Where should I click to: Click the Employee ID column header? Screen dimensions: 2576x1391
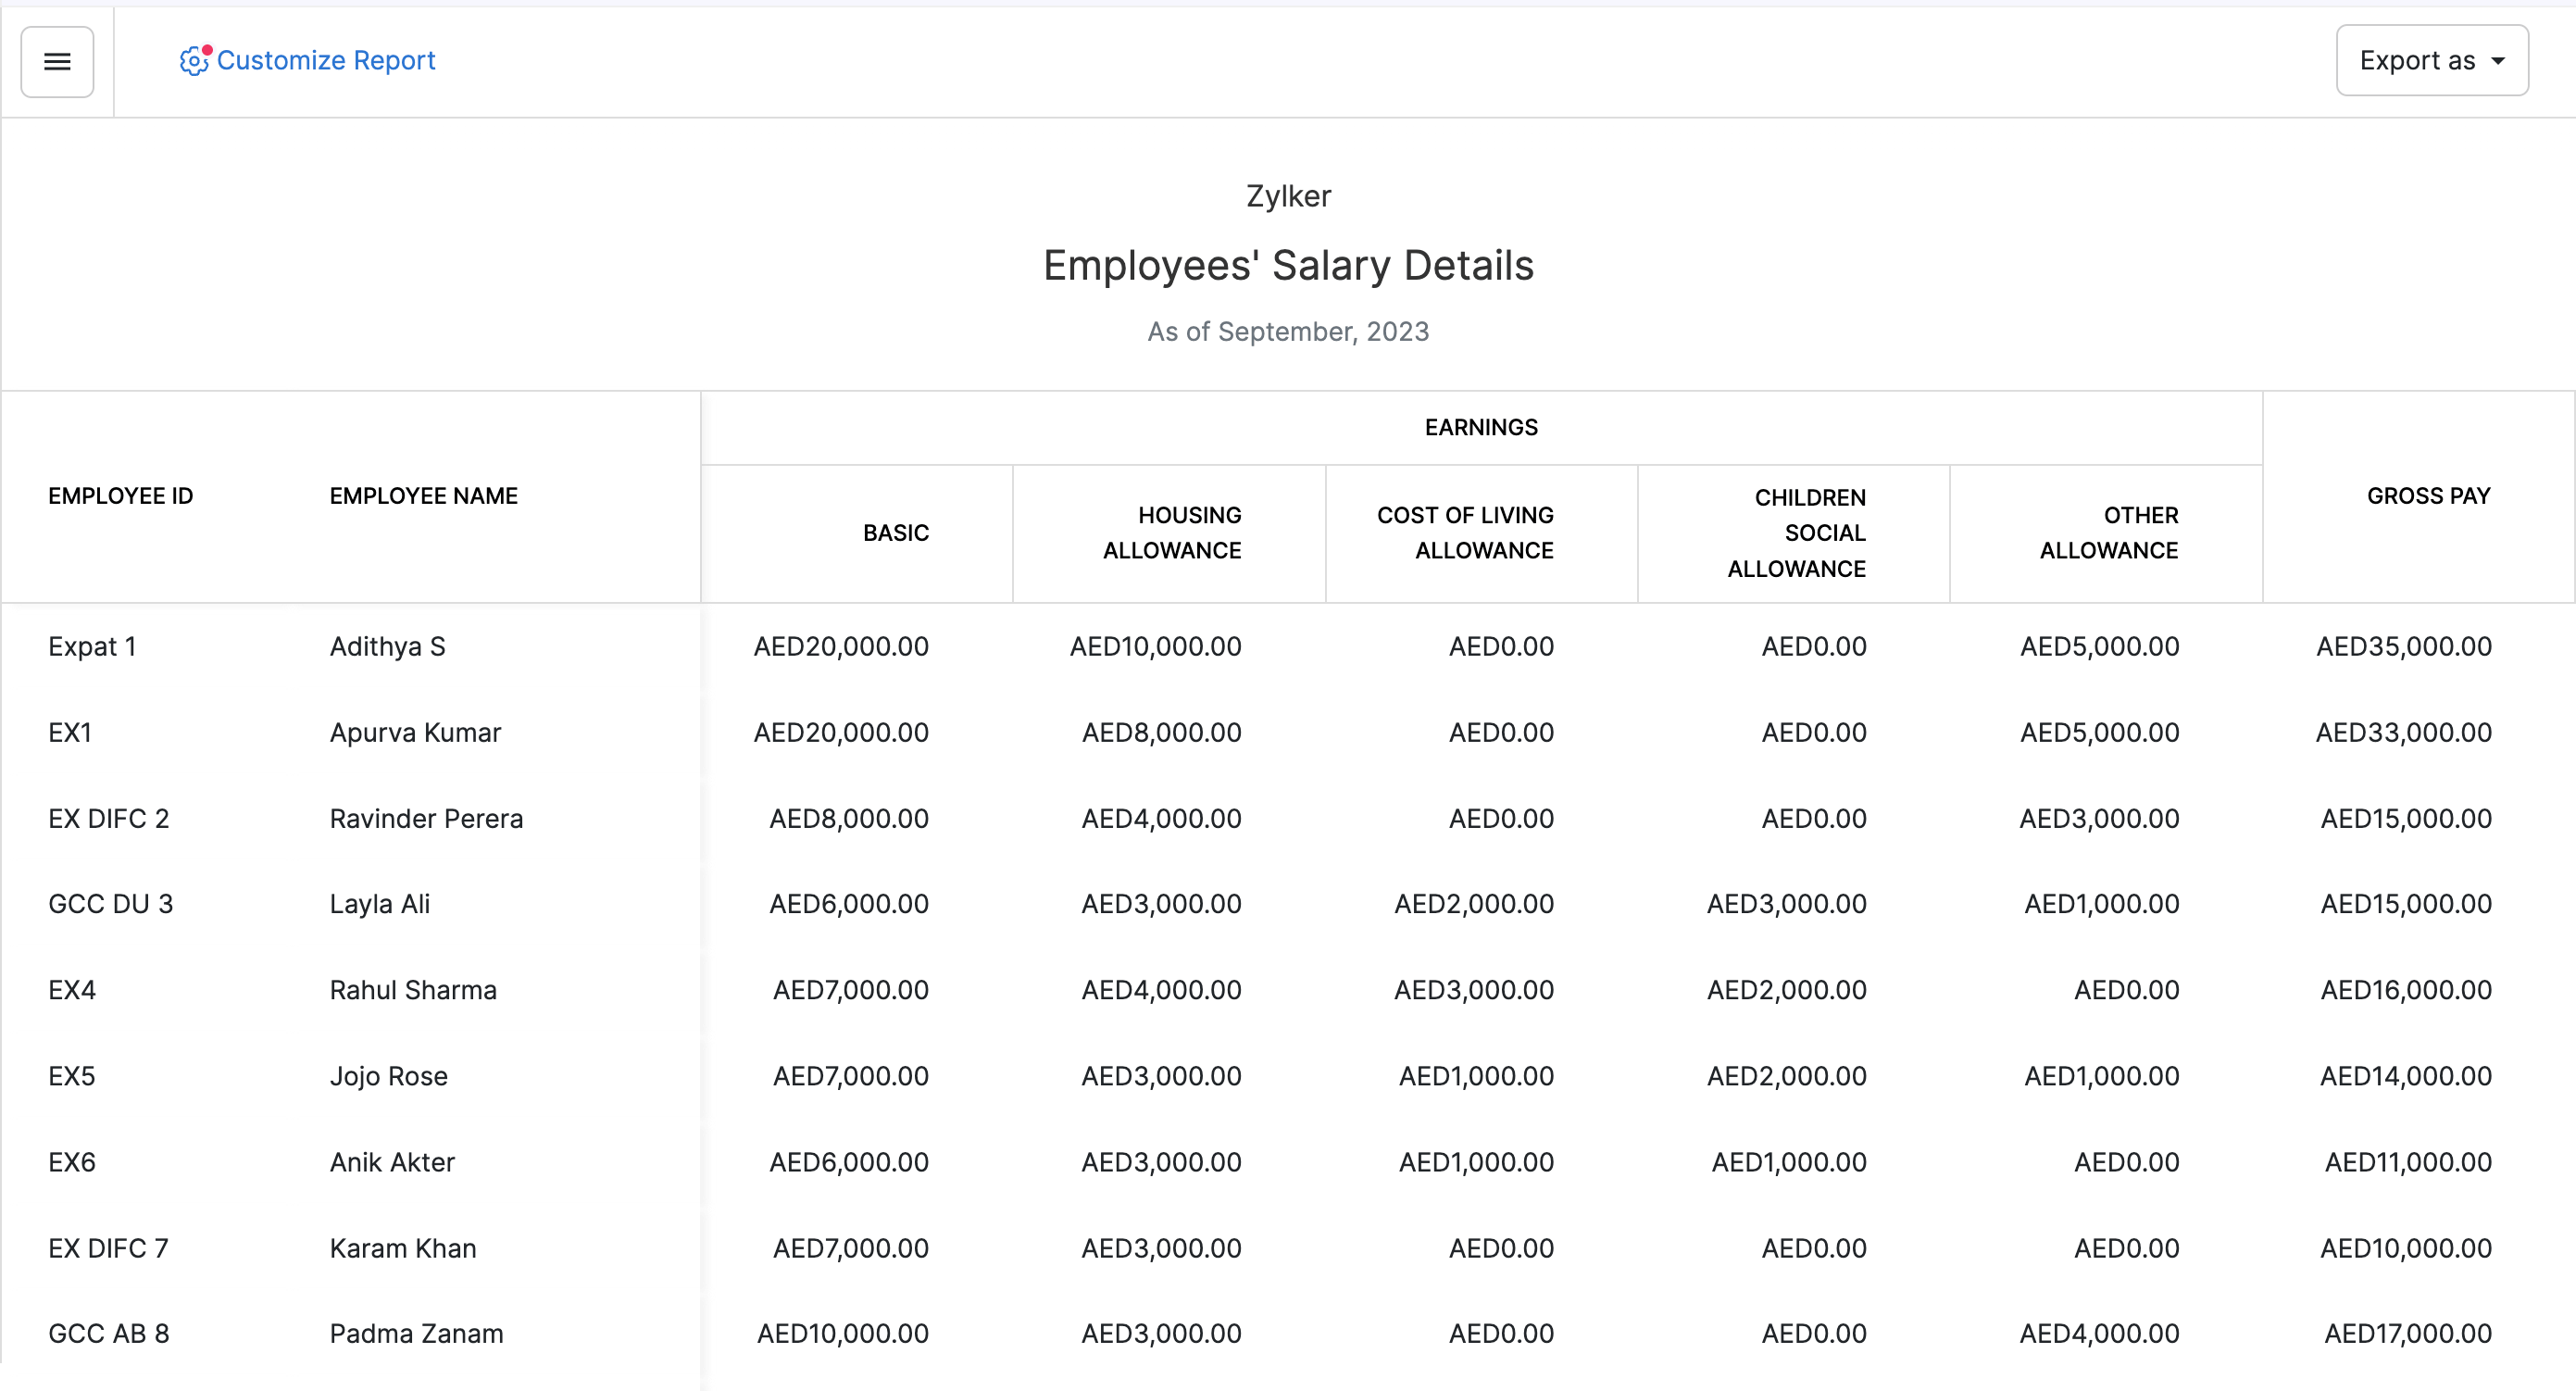(x=120, y=496)
